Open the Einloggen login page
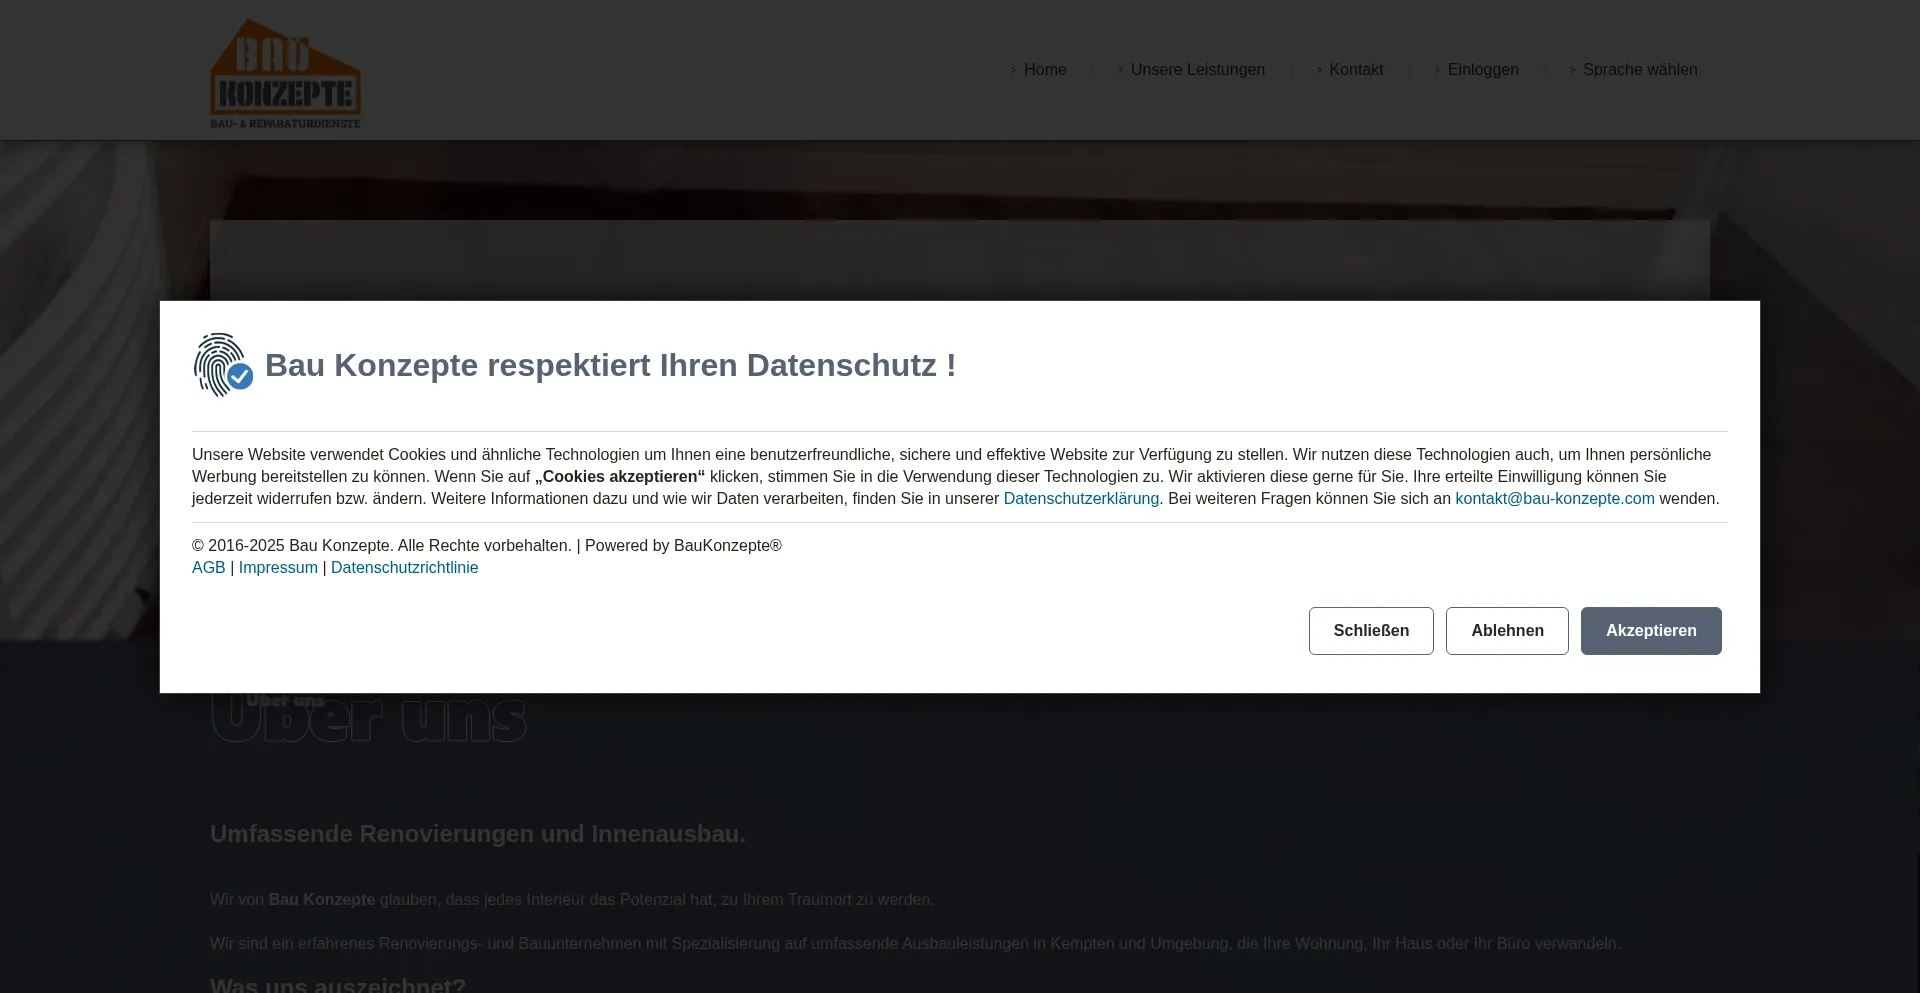The width and height of the screenshot is (1920, 993). (x=1482, y=70)
